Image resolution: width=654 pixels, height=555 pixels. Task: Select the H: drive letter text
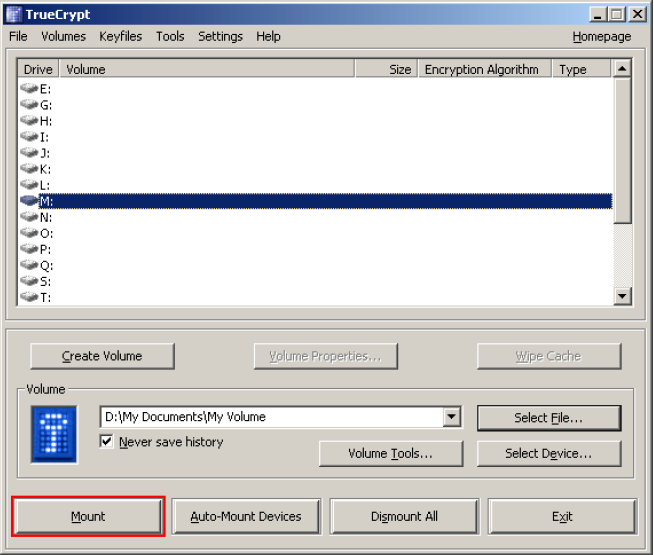click(x=46, y=121)
